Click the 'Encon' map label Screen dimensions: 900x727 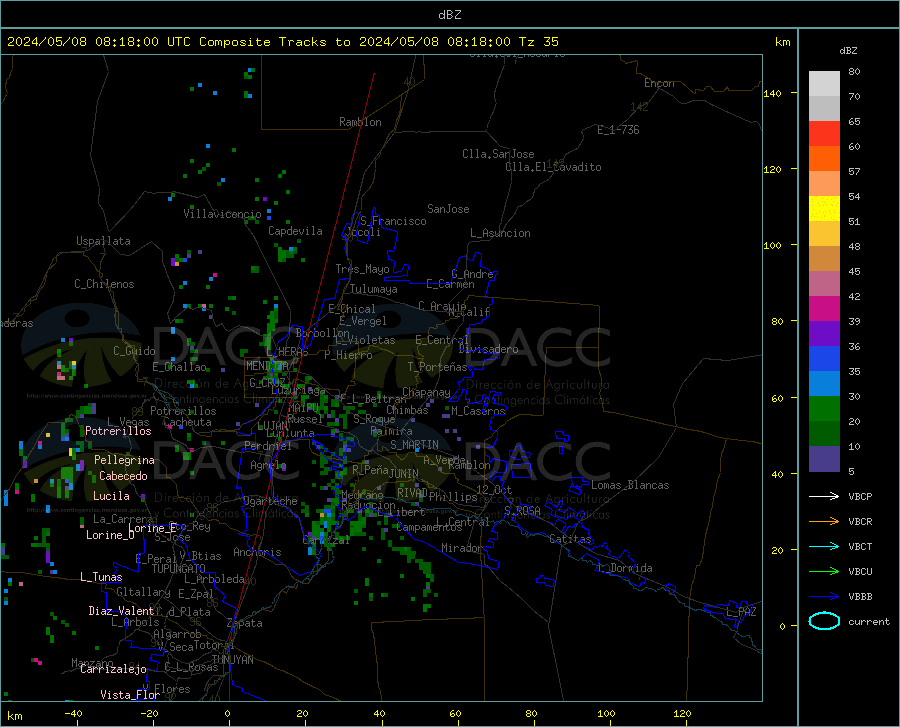coord(659,83)
